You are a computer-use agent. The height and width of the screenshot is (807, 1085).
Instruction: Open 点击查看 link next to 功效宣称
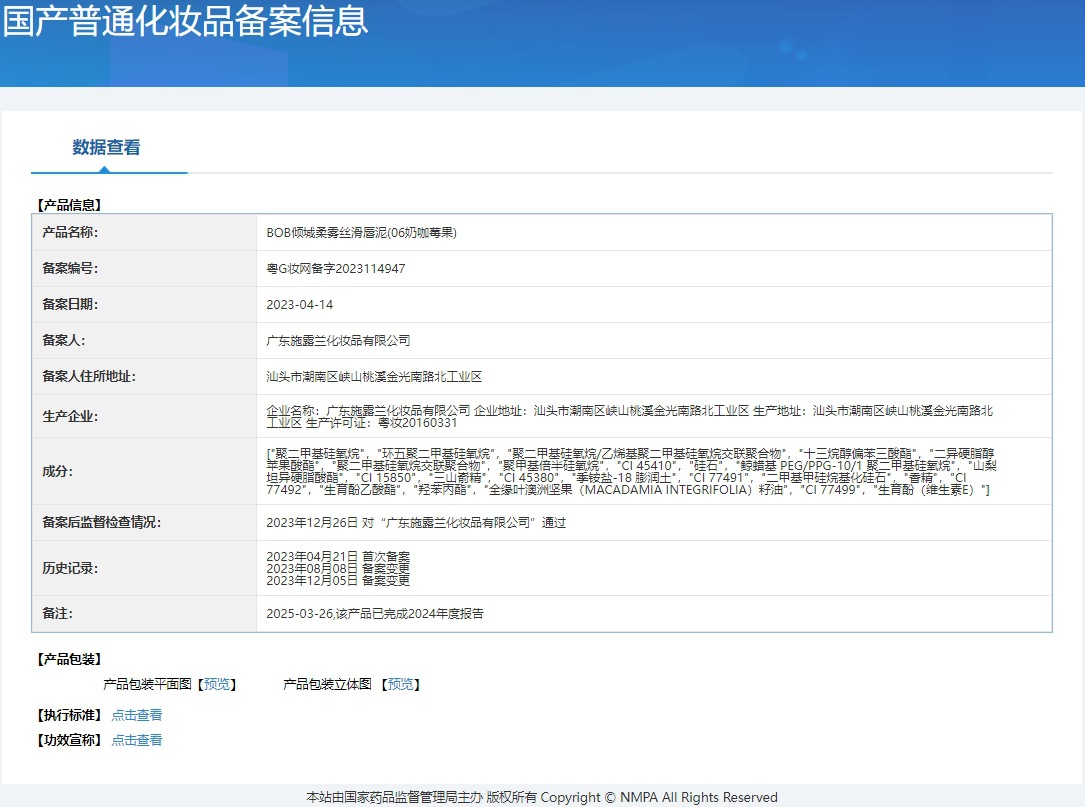(x=137, y=740)
